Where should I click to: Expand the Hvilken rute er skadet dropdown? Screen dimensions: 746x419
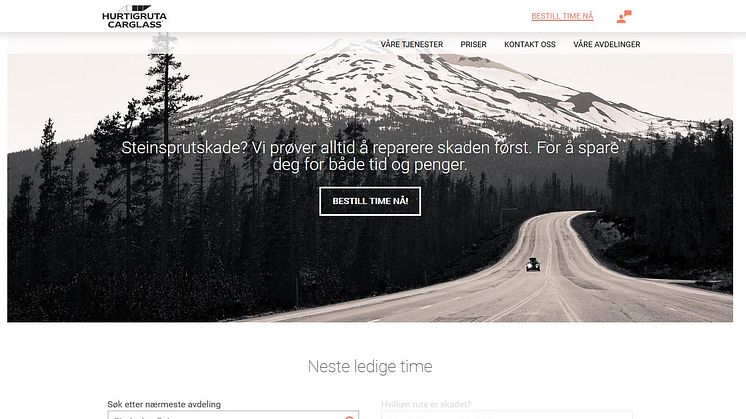(x=507, y=416)
